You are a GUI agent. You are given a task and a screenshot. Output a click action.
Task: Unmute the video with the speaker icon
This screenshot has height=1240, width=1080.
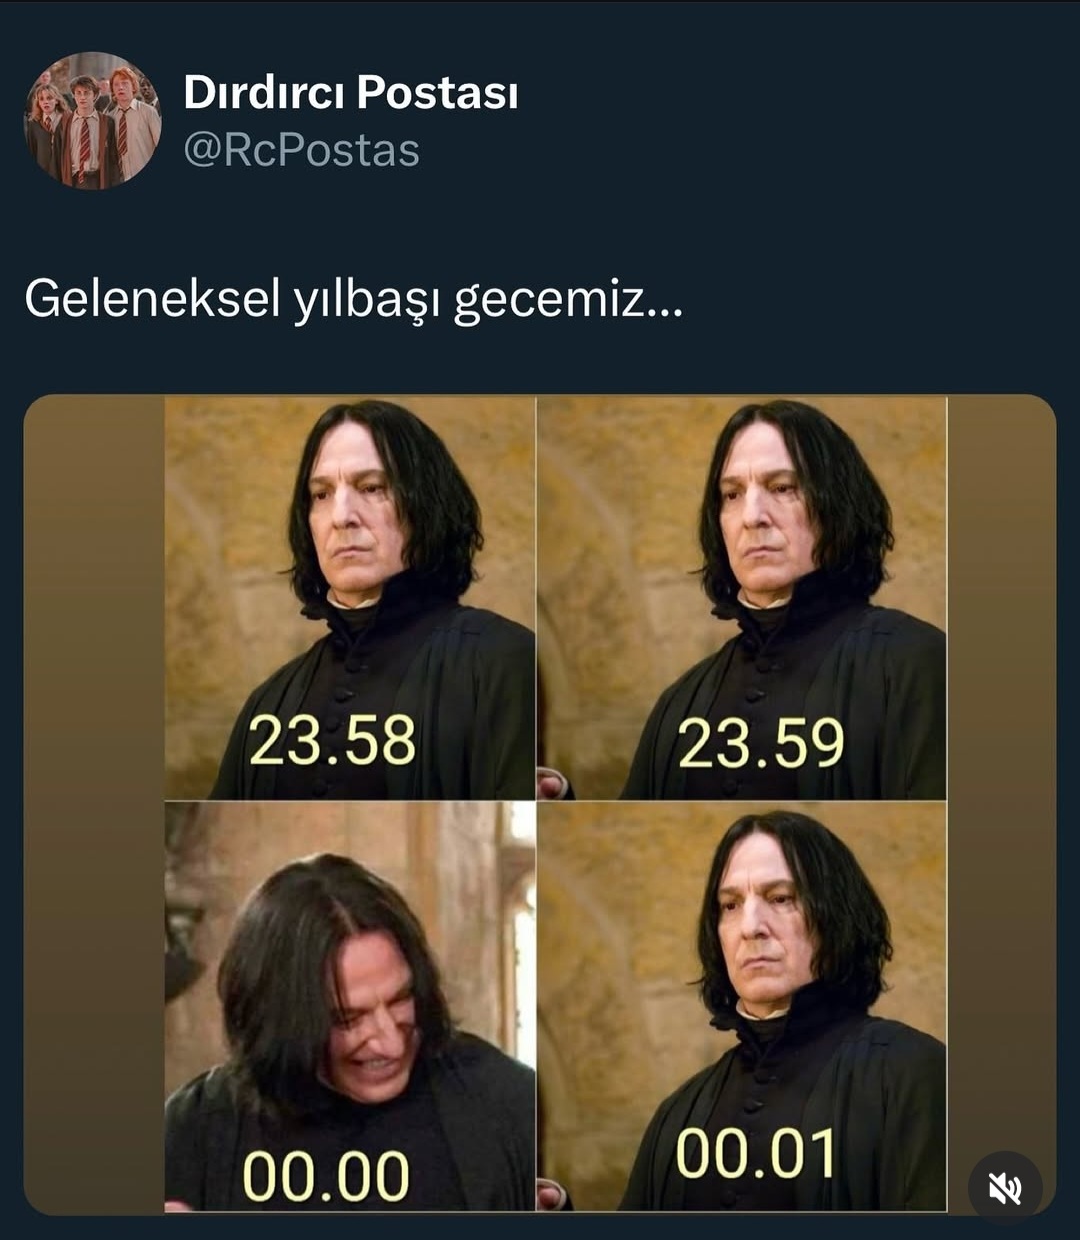tap(1005, 1188)
